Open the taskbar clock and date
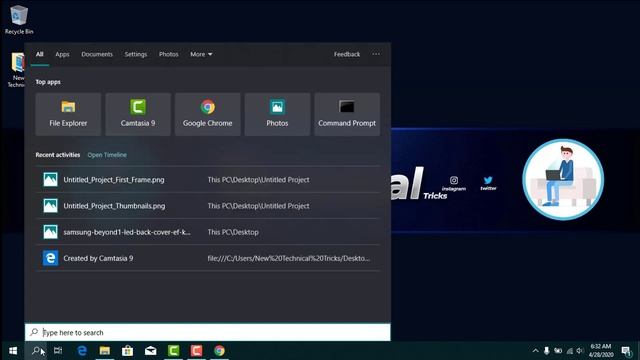Viewport: 640px width, 360px height. point(601,351)
